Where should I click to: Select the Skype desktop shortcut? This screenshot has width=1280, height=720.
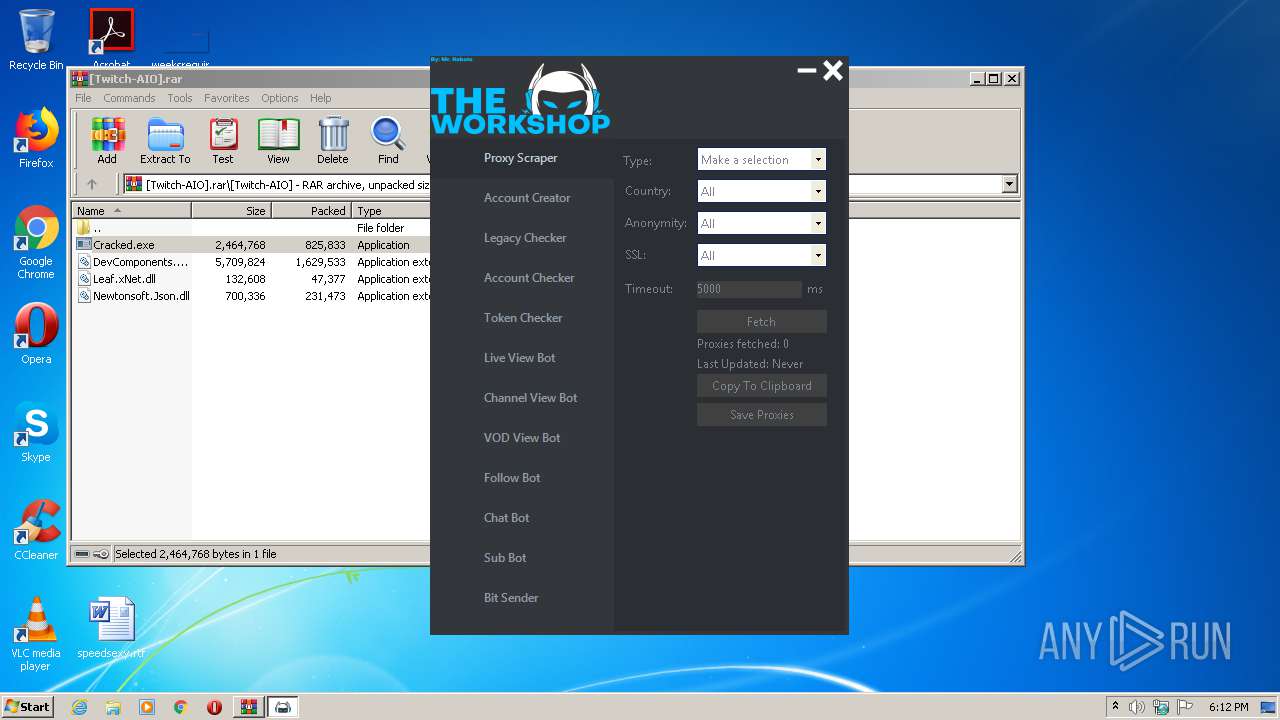(36, 432)
